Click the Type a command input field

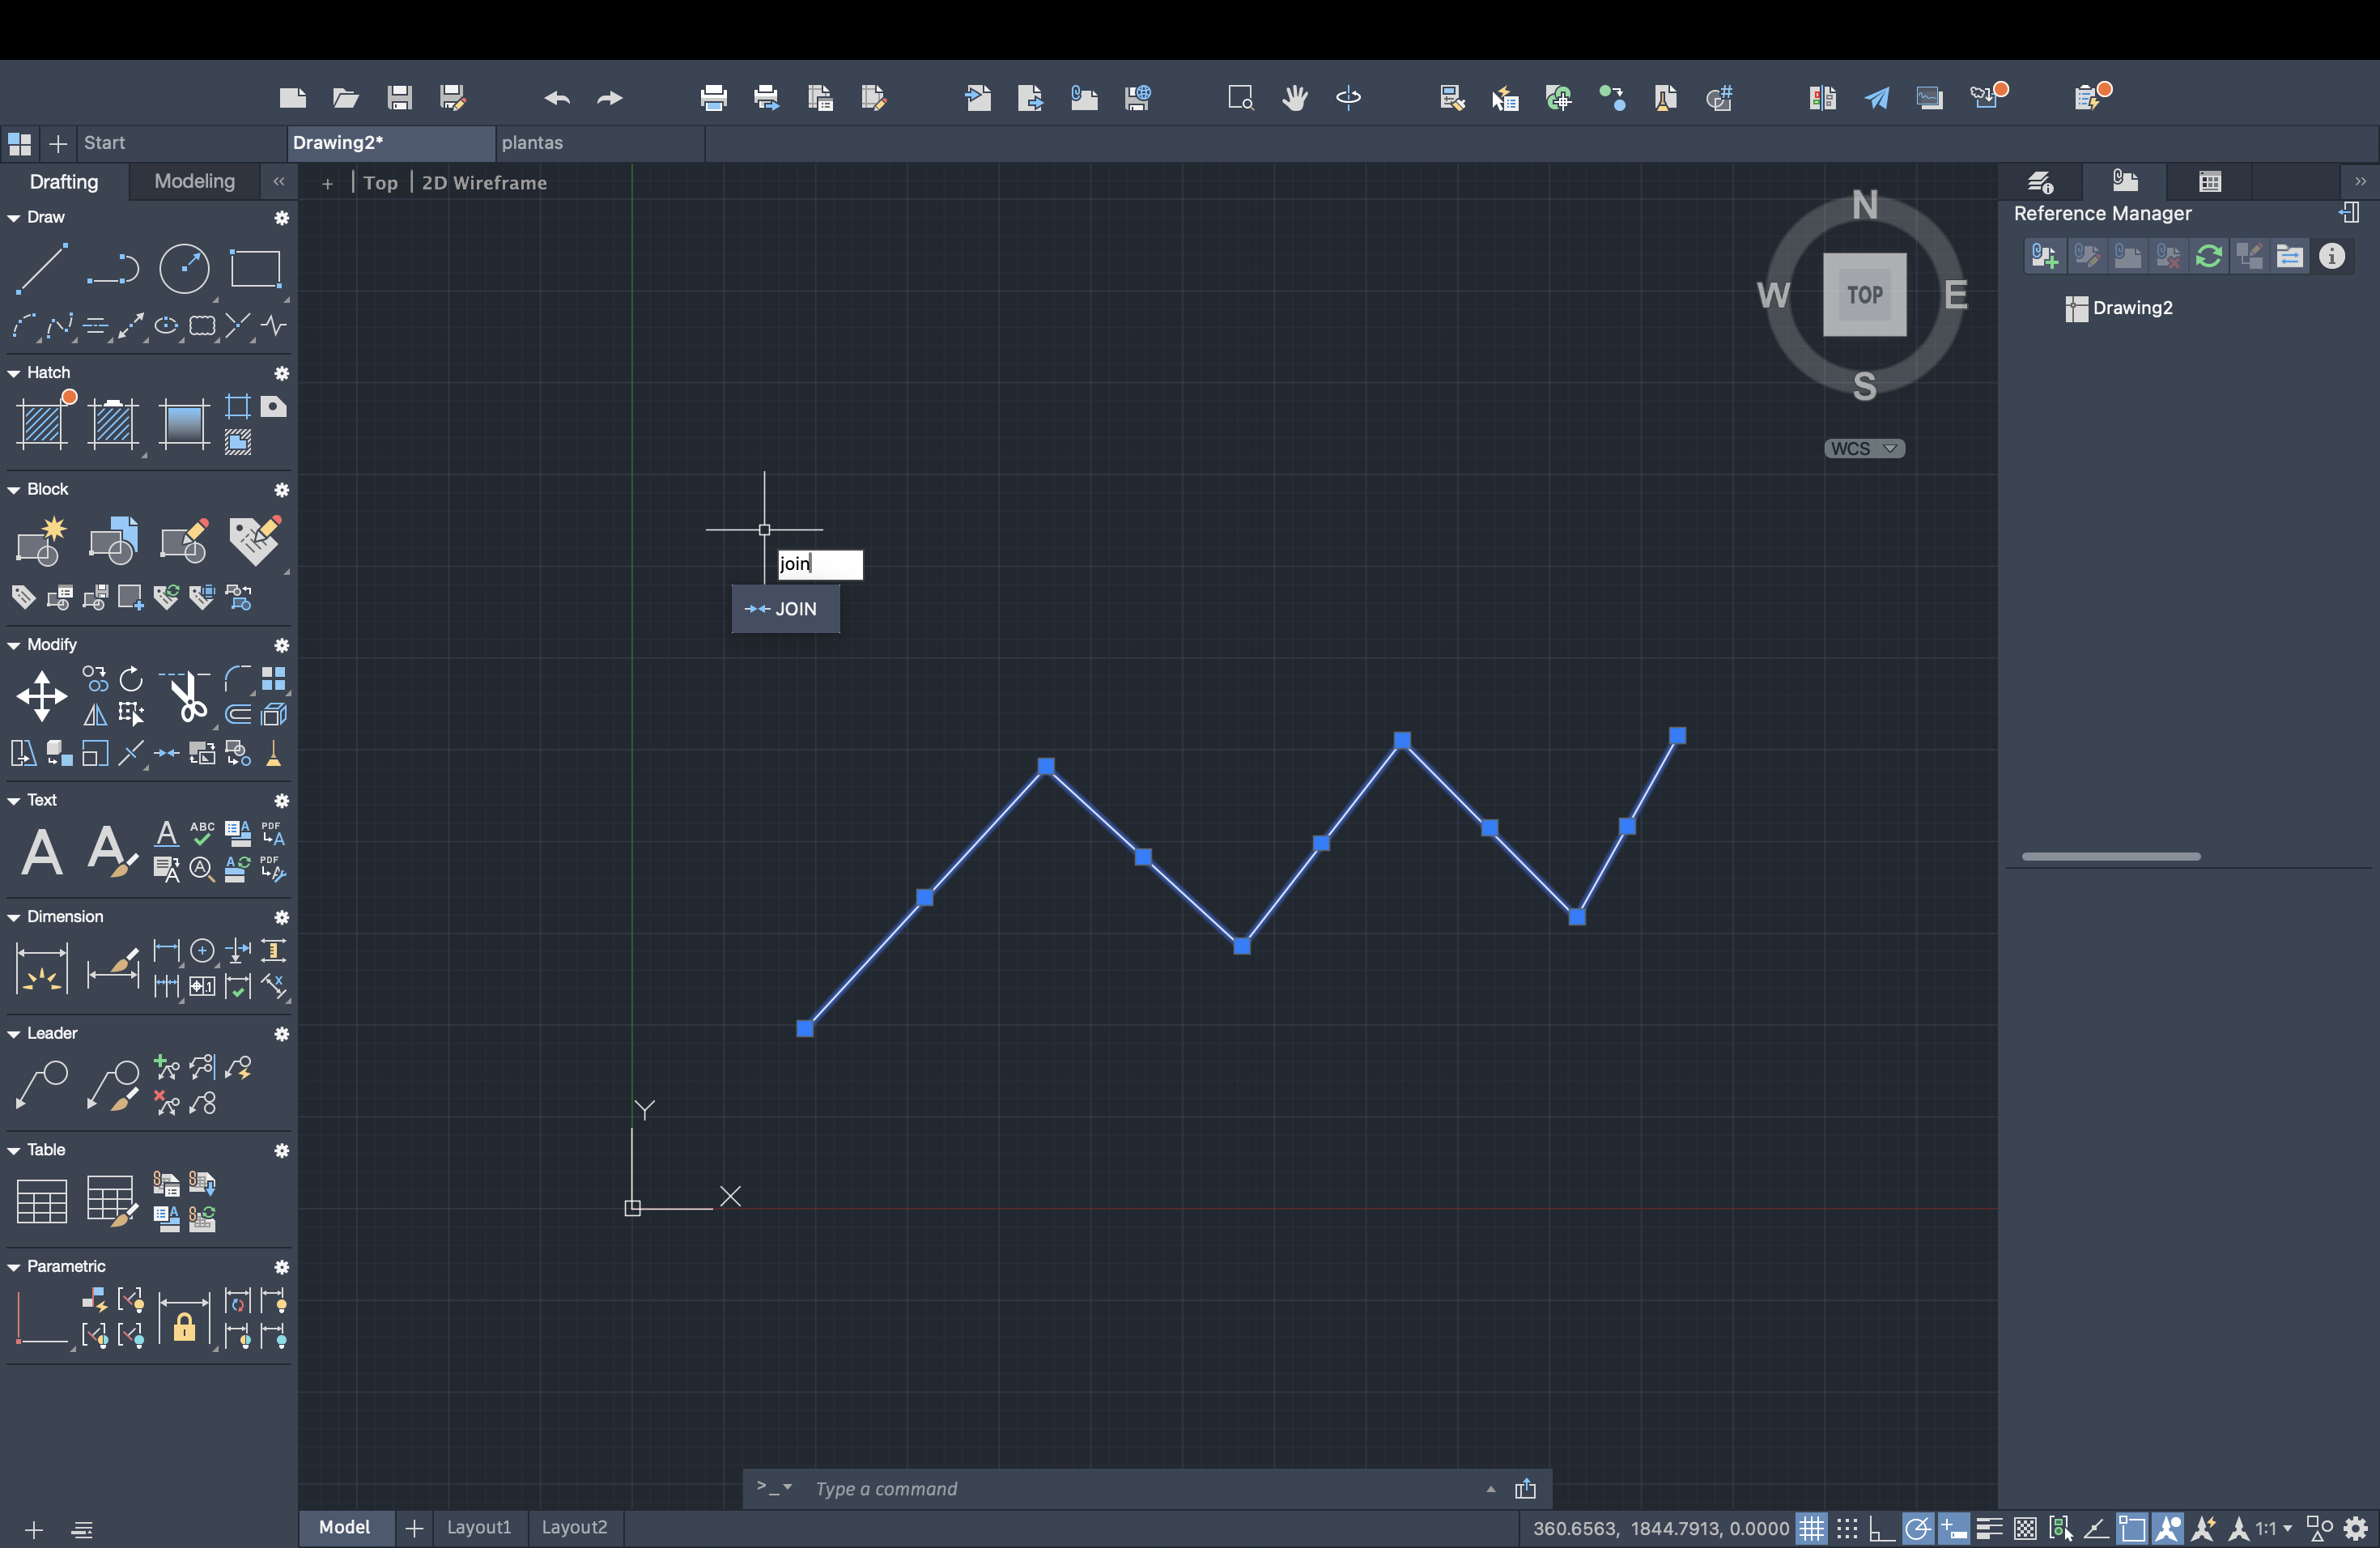point(1140,1489)
